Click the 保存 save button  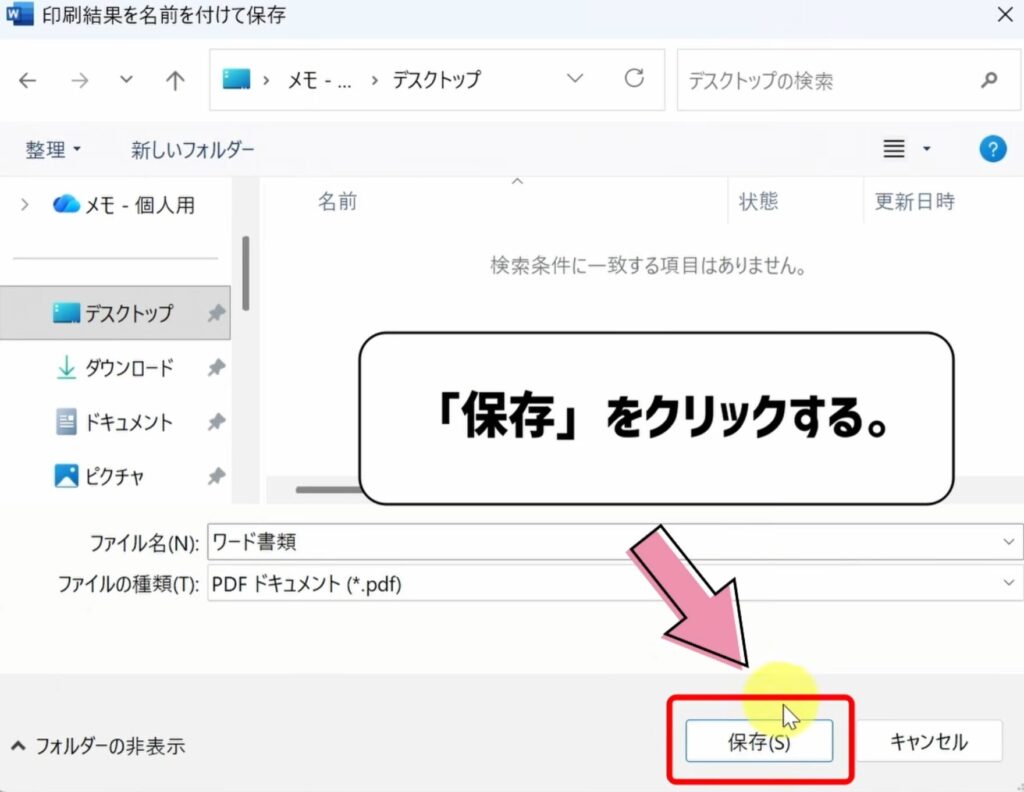[x=760, y=740]
